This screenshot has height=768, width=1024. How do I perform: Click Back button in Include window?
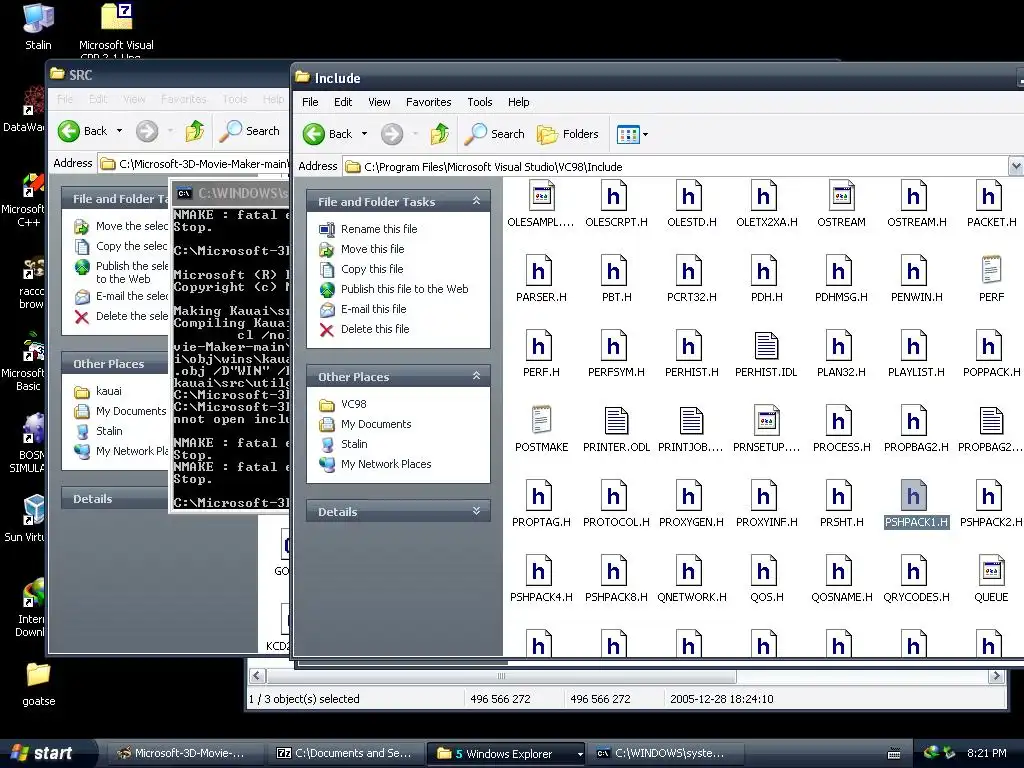(x=327, y=134)
